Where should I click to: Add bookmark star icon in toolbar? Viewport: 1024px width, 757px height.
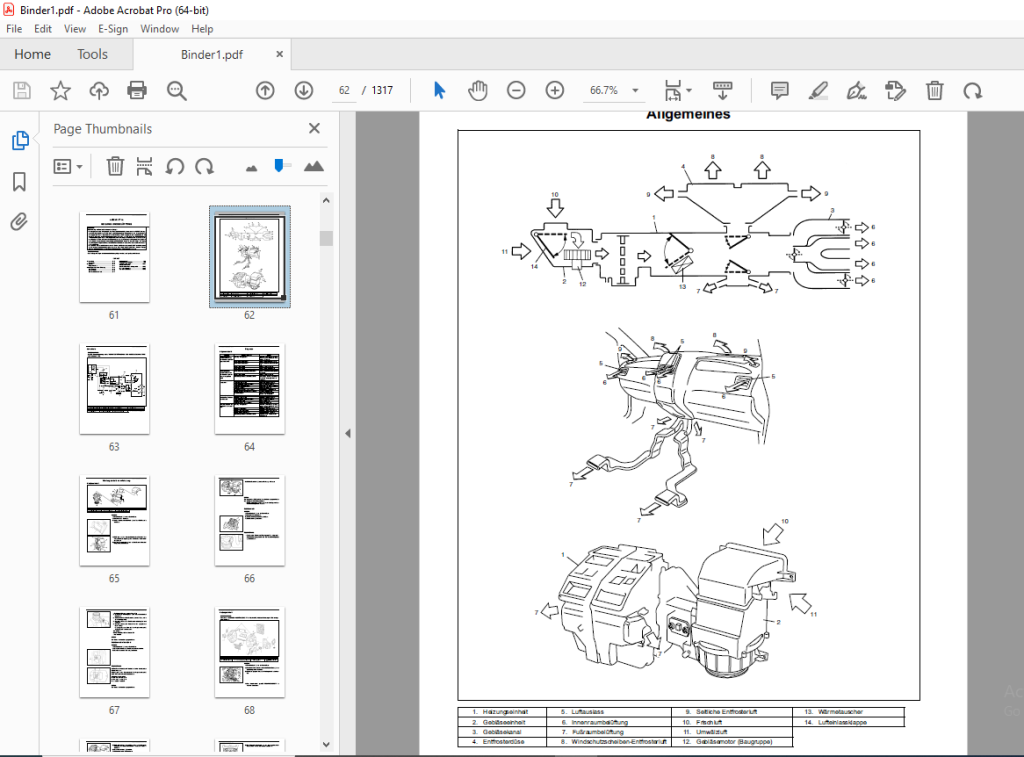tap(60, 91)
